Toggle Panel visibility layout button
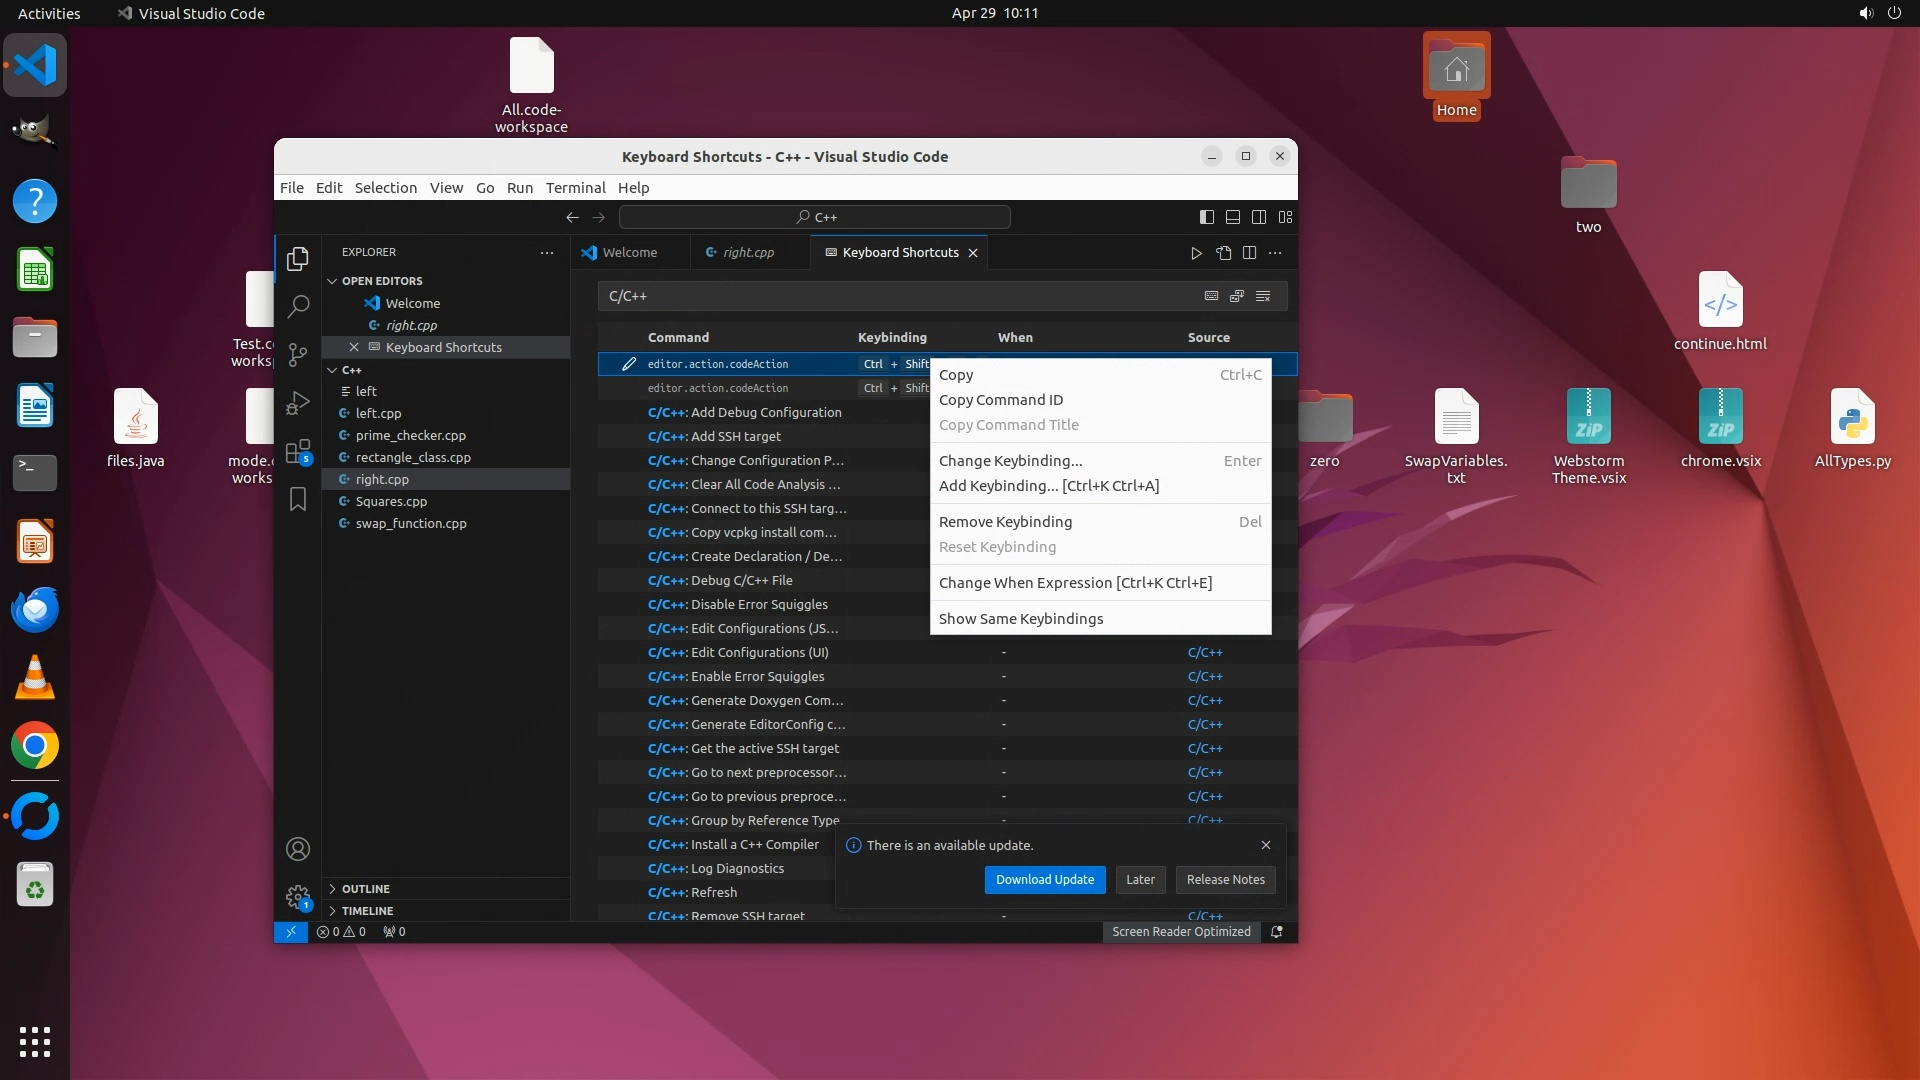 [x=1233, y=217]
